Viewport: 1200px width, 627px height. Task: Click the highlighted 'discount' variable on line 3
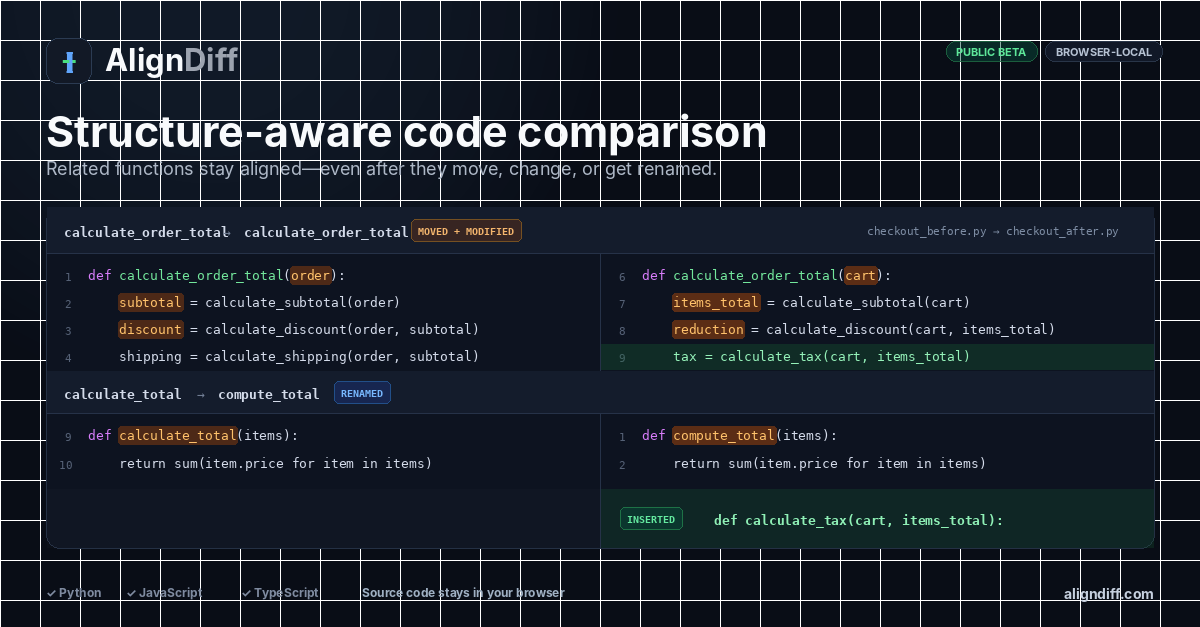150,329
